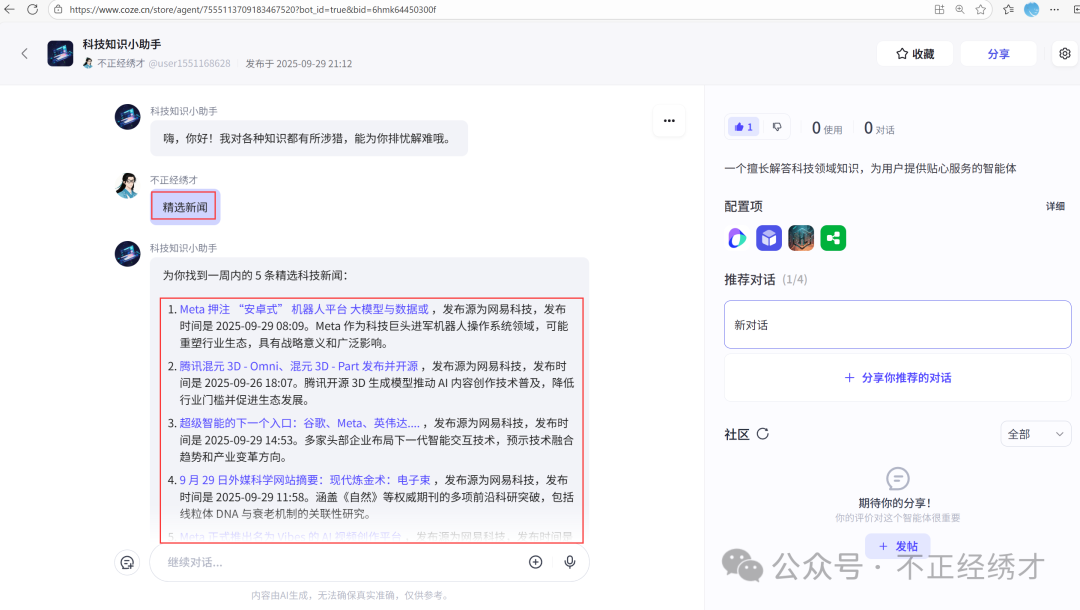Open browser three-dot menu

pyautogui.click(x=1055, y=10)
